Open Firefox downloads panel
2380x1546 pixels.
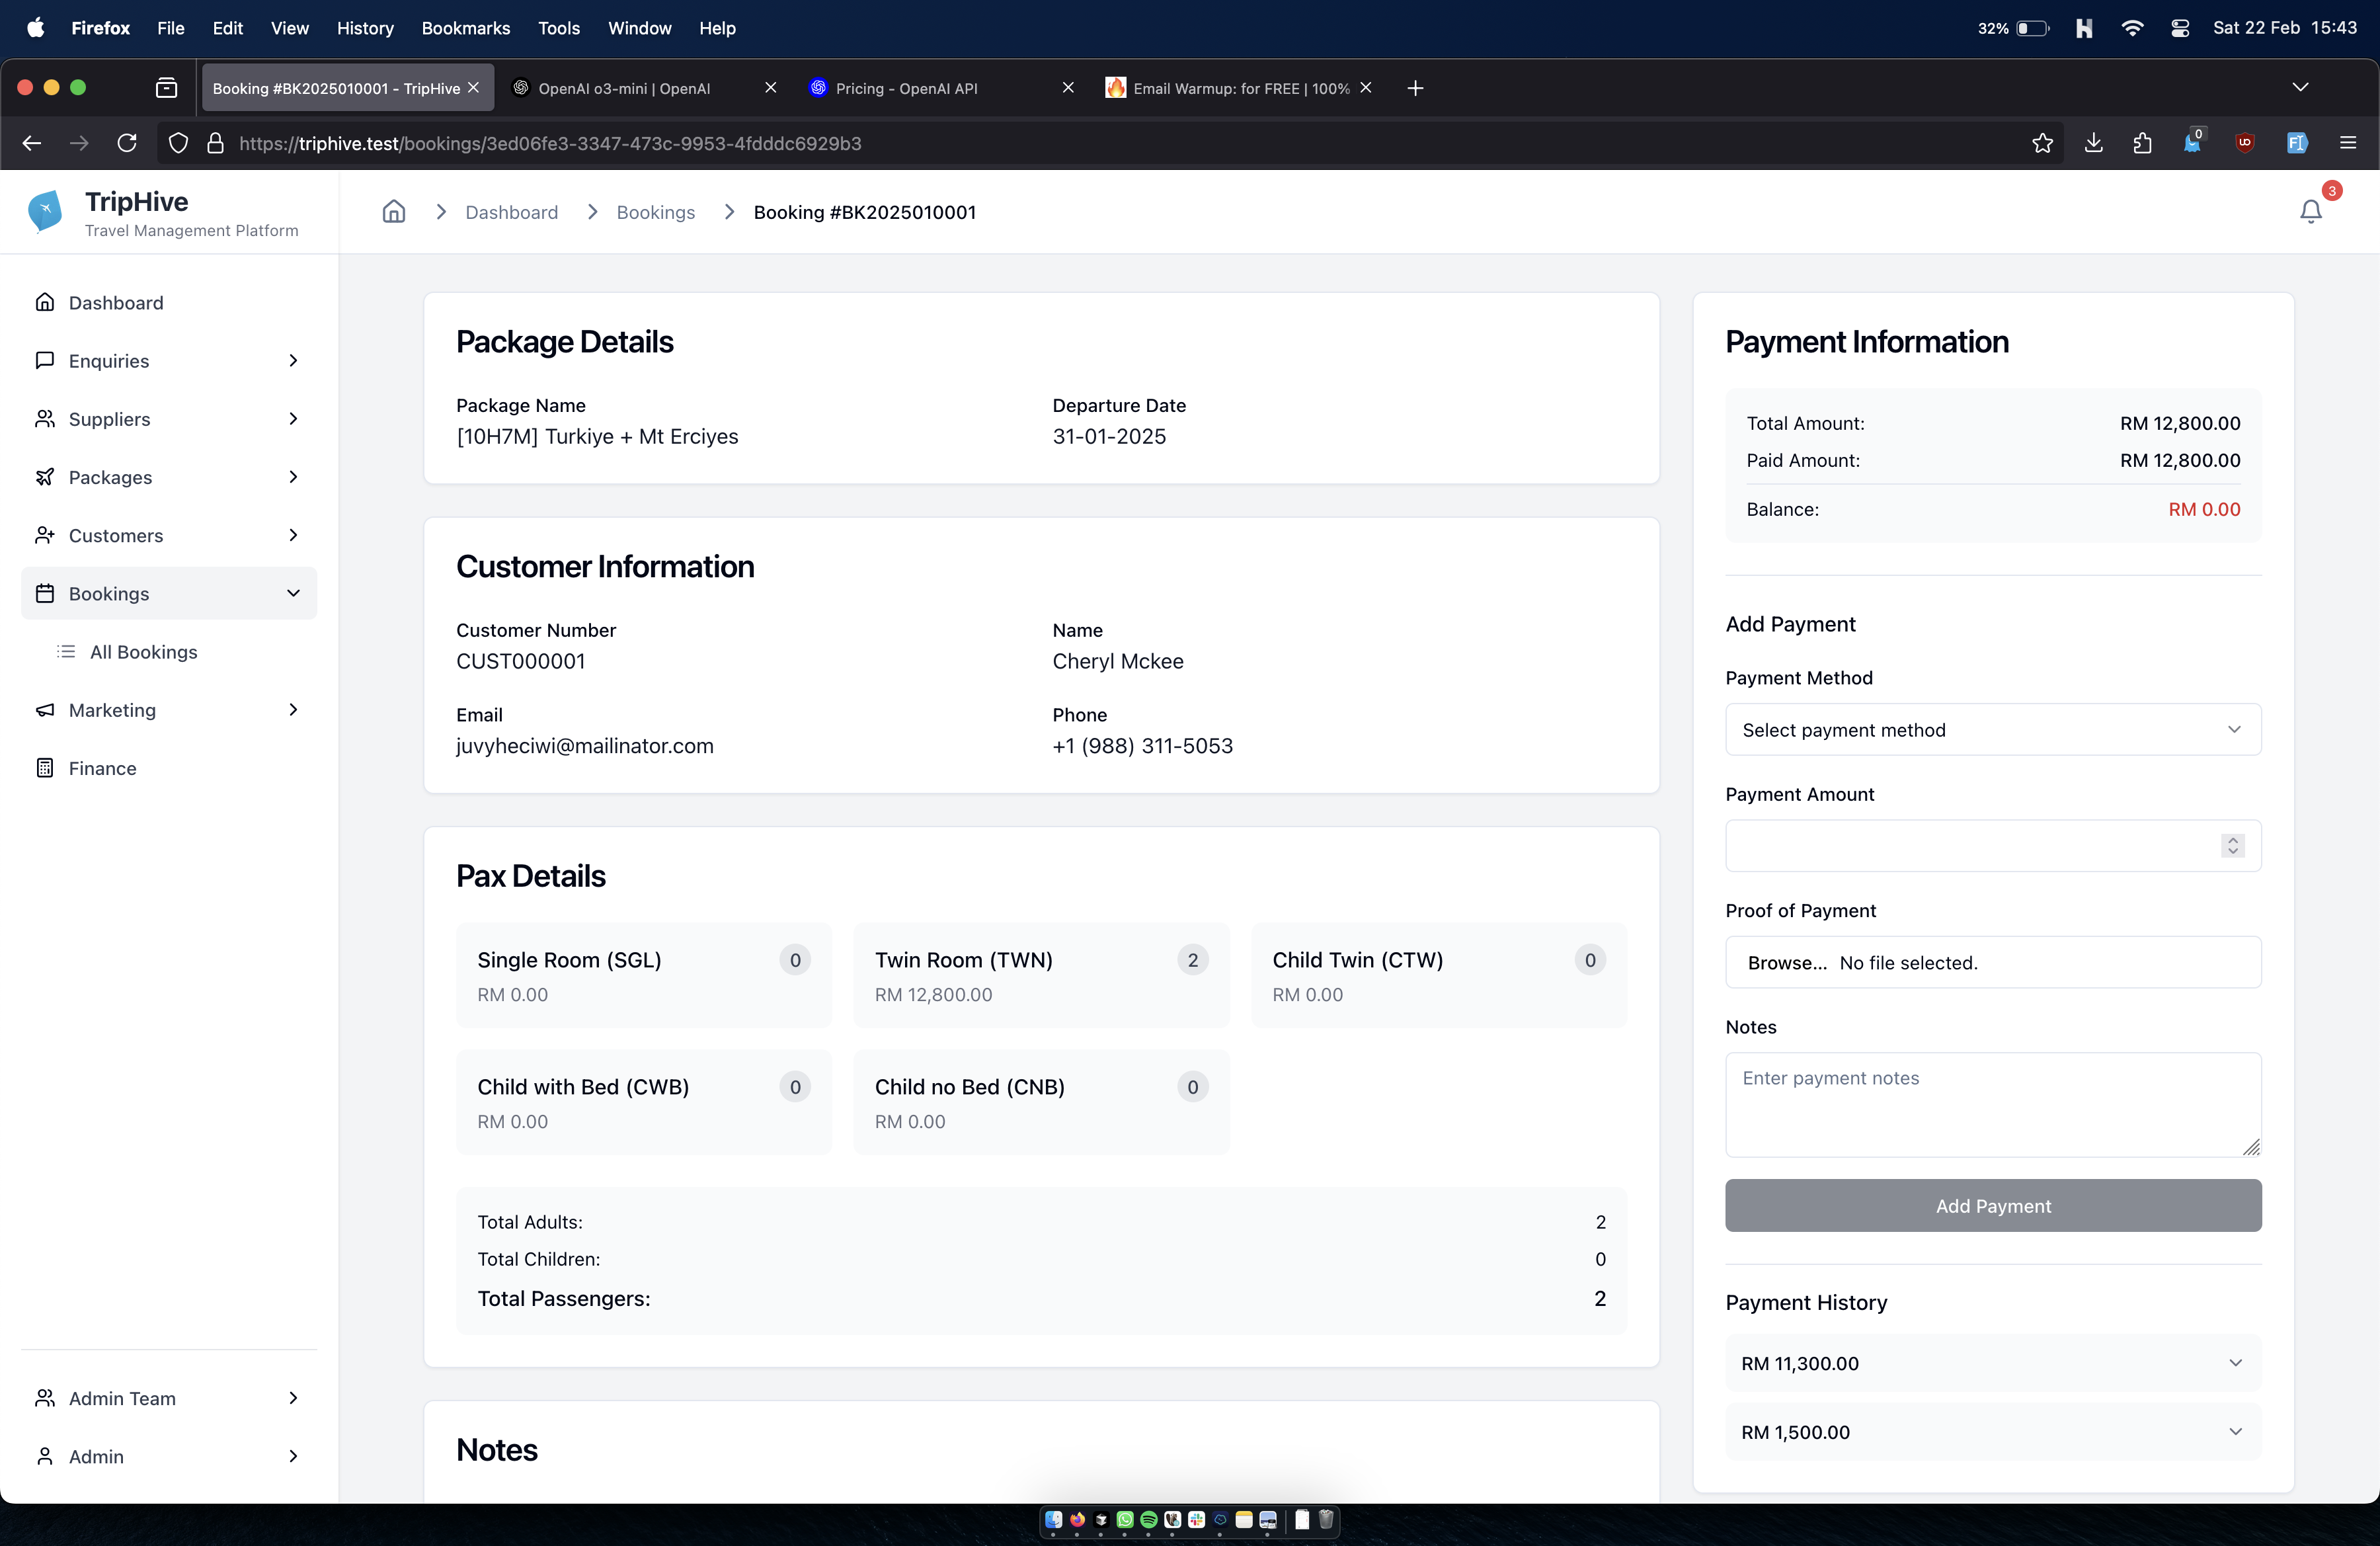pyautogui.click(x=2093, y=143)
